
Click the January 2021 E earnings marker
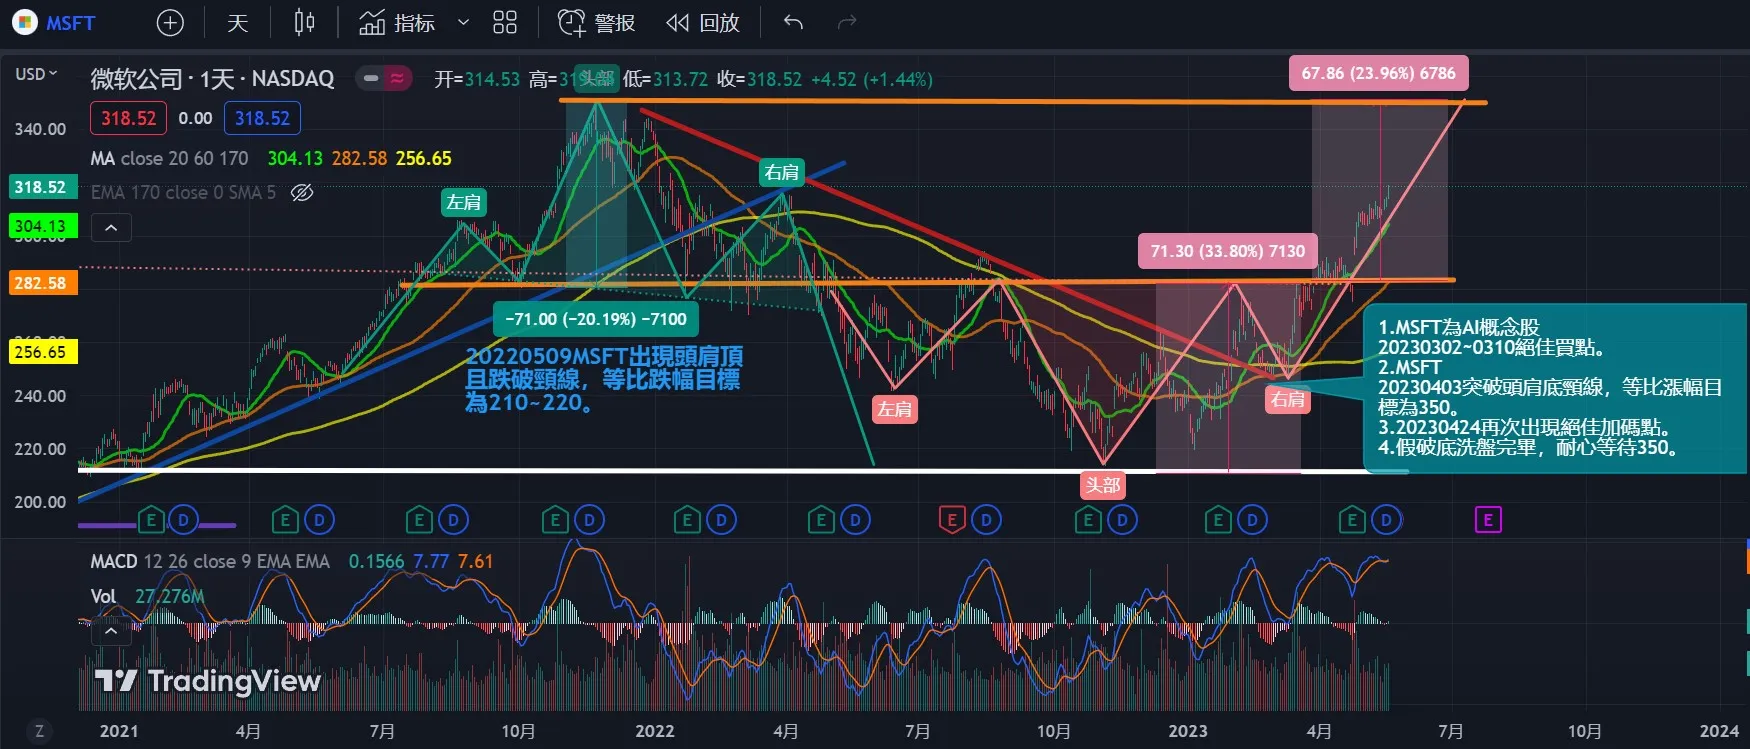click(150, 519)
